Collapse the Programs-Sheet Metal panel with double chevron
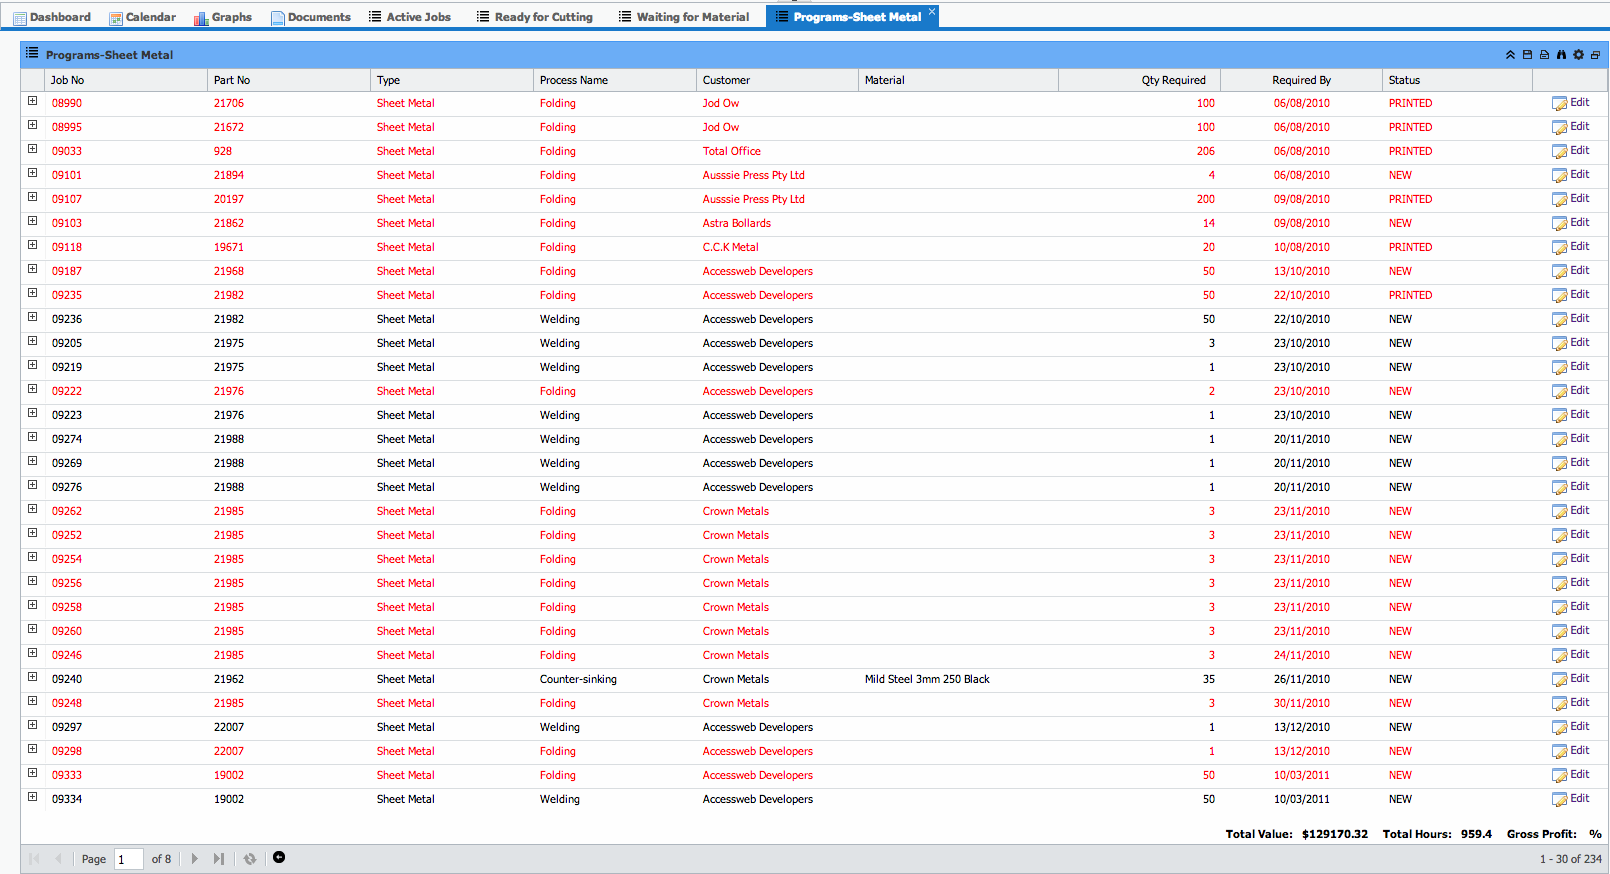1610x874 pixels. pos(1510,55)
